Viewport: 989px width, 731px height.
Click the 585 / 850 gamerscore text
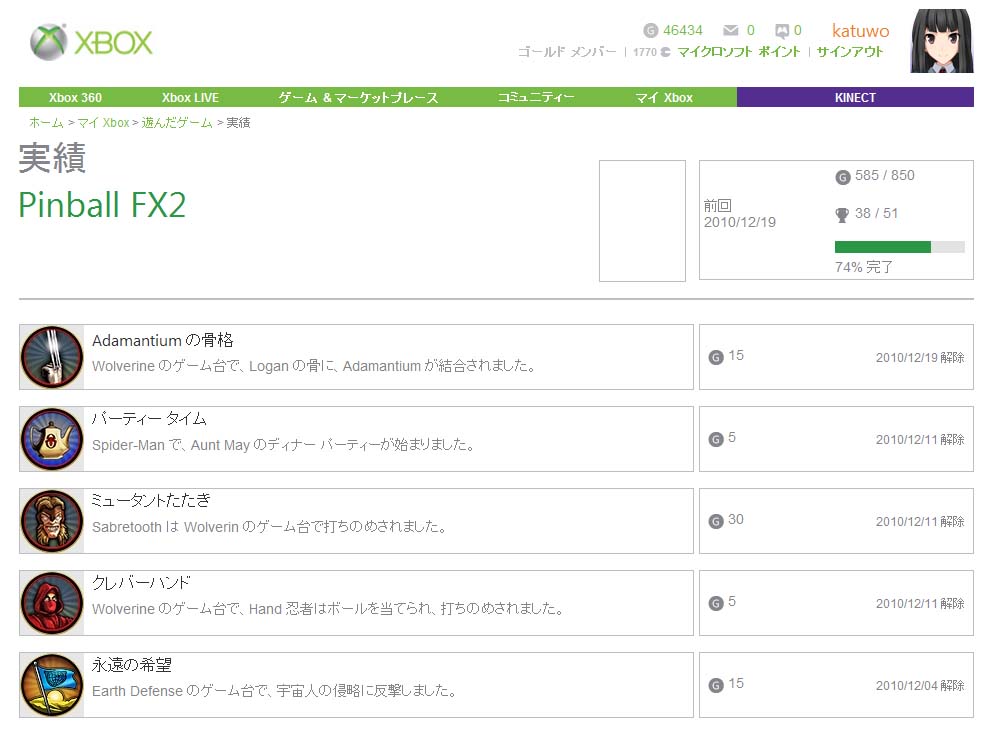coord(884,175)
